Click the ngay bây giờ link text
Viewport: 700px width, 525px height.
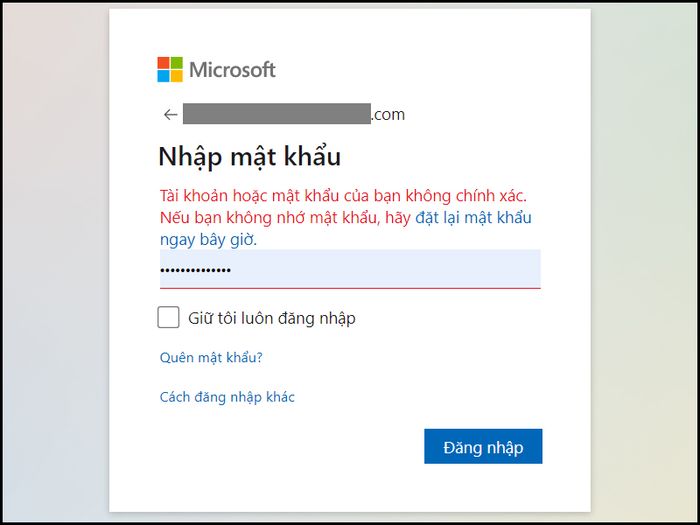pyautogui.click(x=208, y=240)
